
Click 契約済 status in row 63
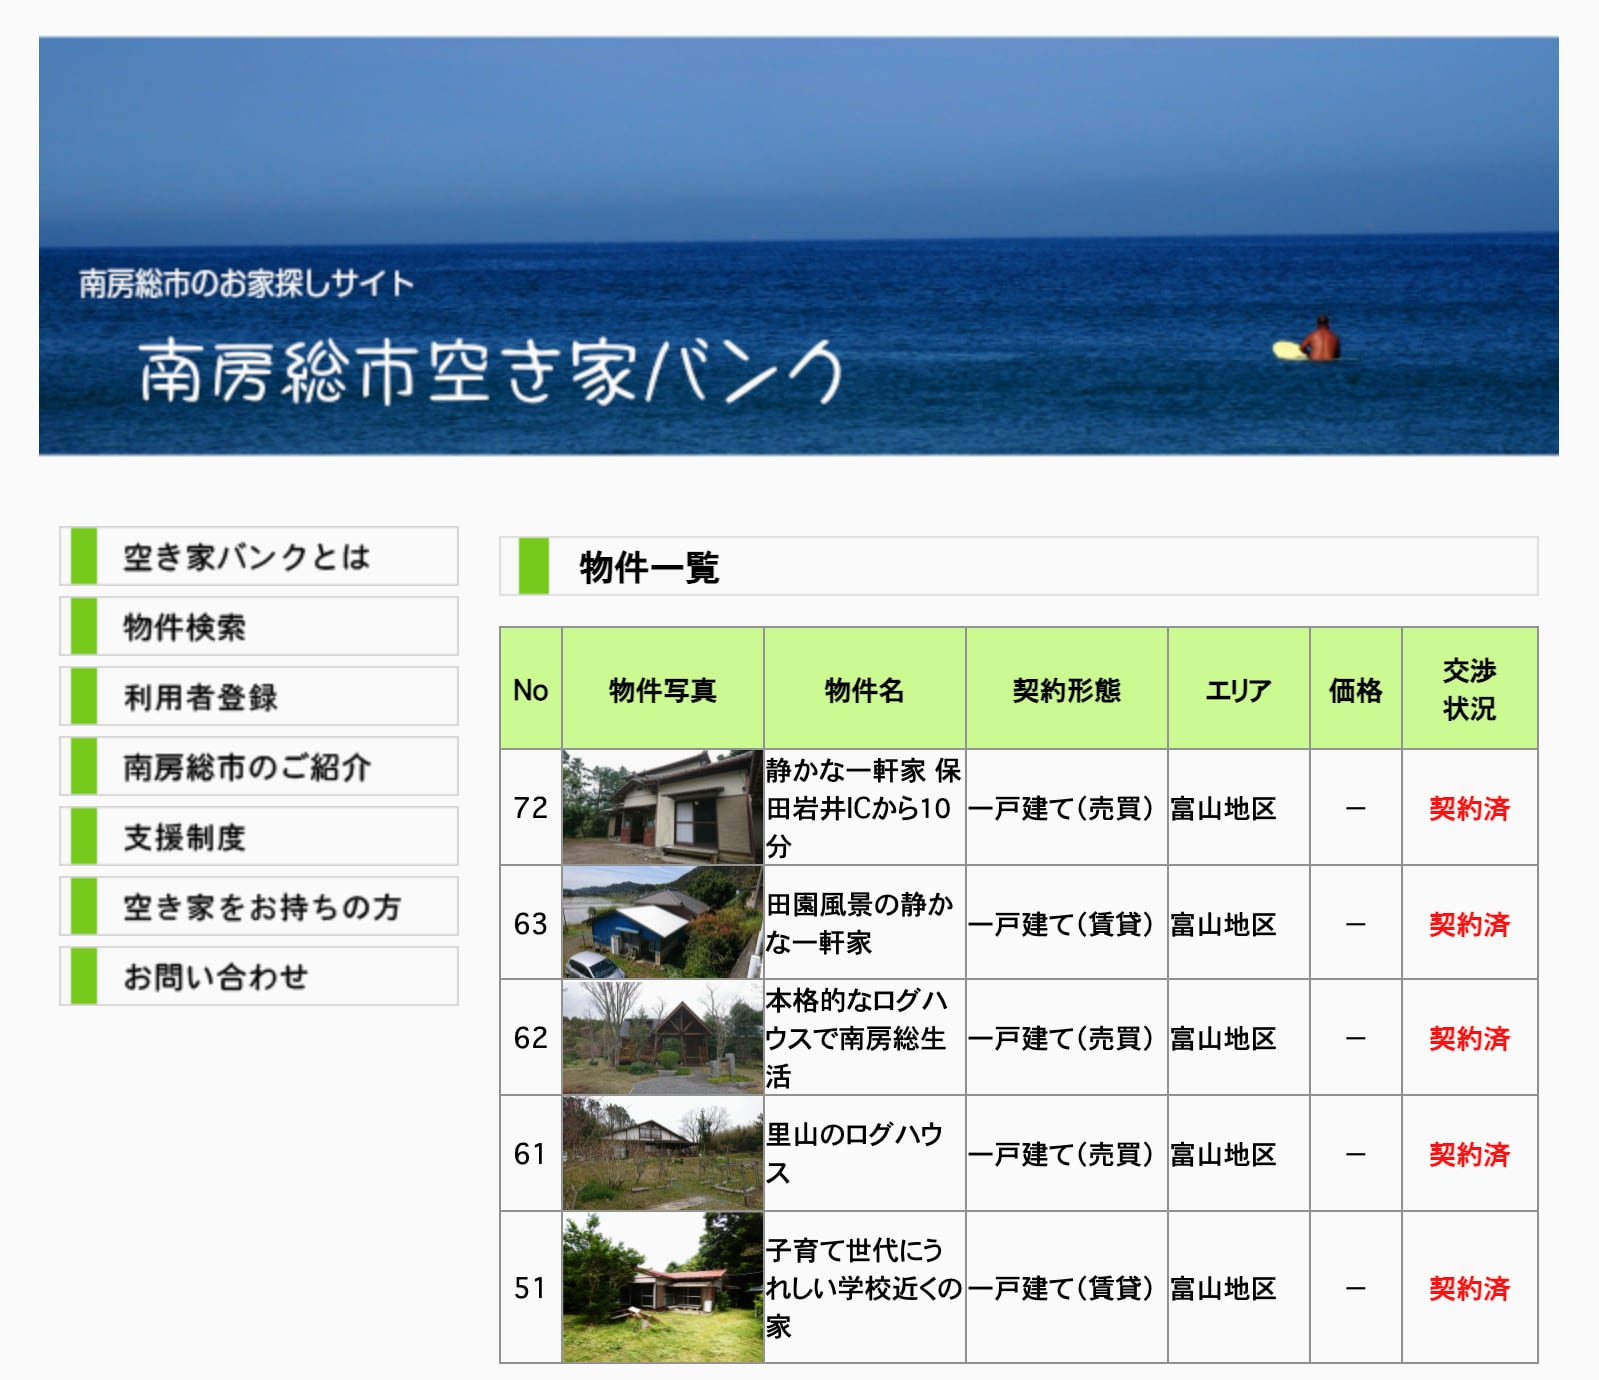pos(1469,924)
